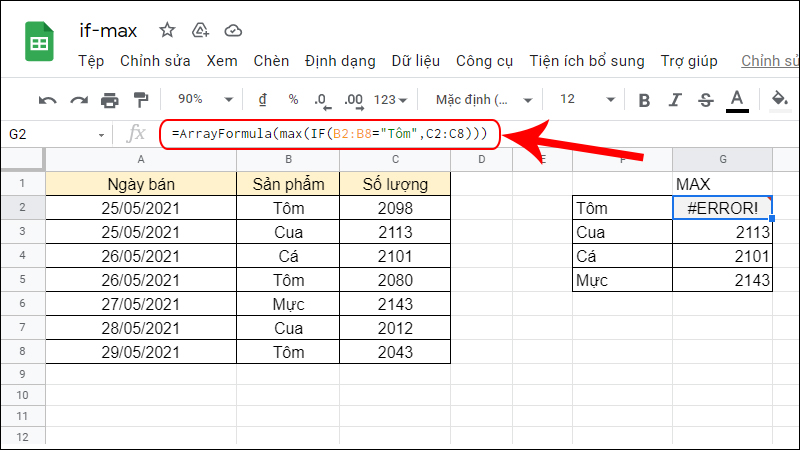Select the Paint format roller tool
The height and width of the screenshot is (450, 800).
pos(141,100)
